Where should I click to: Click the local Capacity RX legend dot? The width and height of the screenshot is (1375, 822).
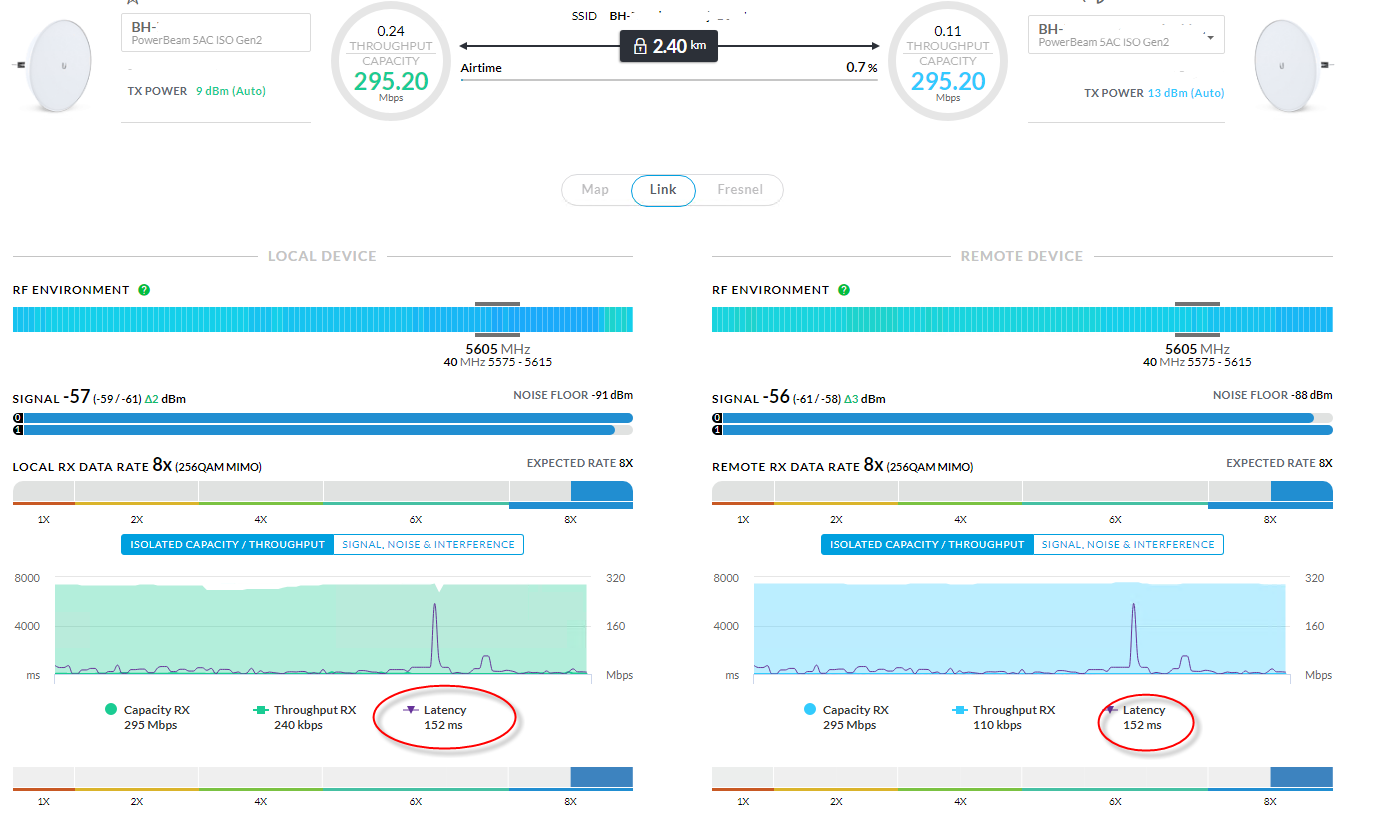[x=111, y=710]
